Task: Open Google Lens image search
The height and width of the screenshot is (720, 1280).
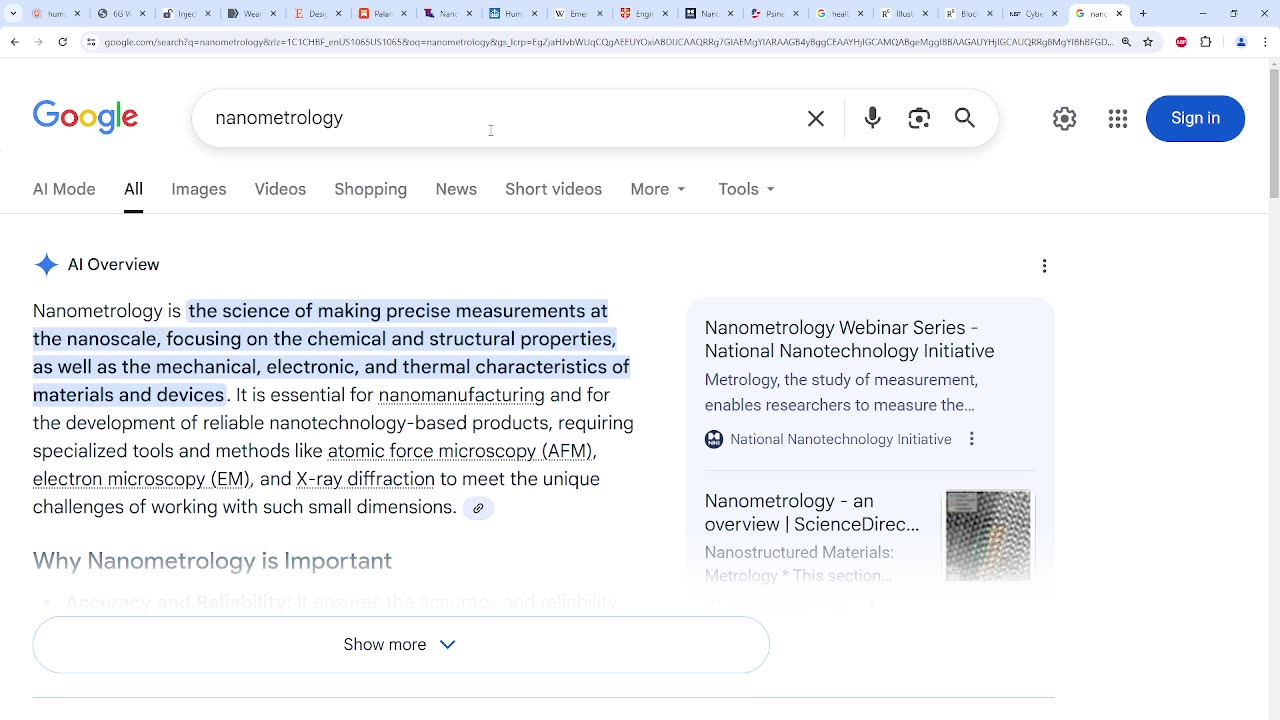Action: (919, 118)
